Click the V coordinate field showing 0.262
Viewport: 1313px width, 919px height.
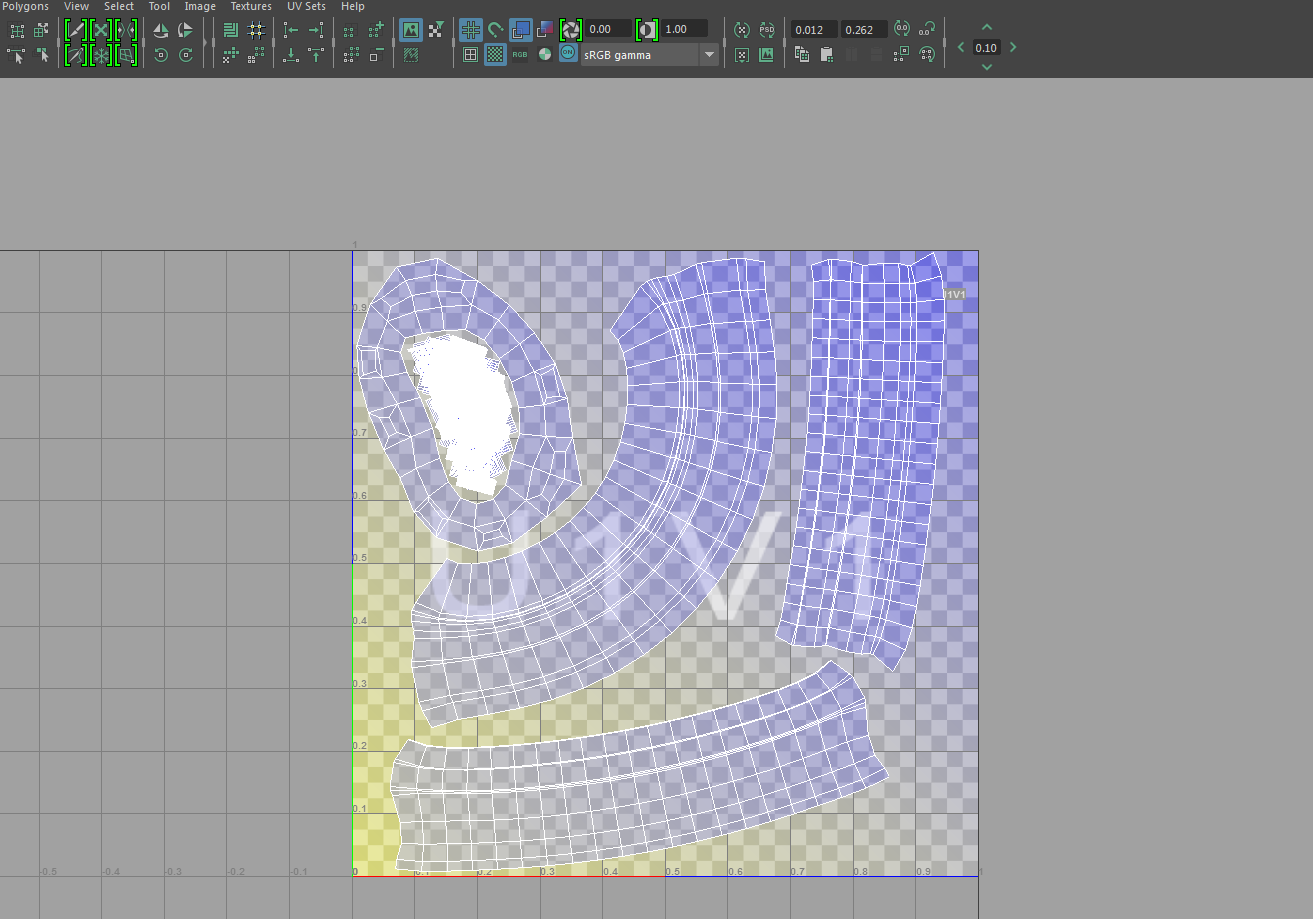[864, 30]
